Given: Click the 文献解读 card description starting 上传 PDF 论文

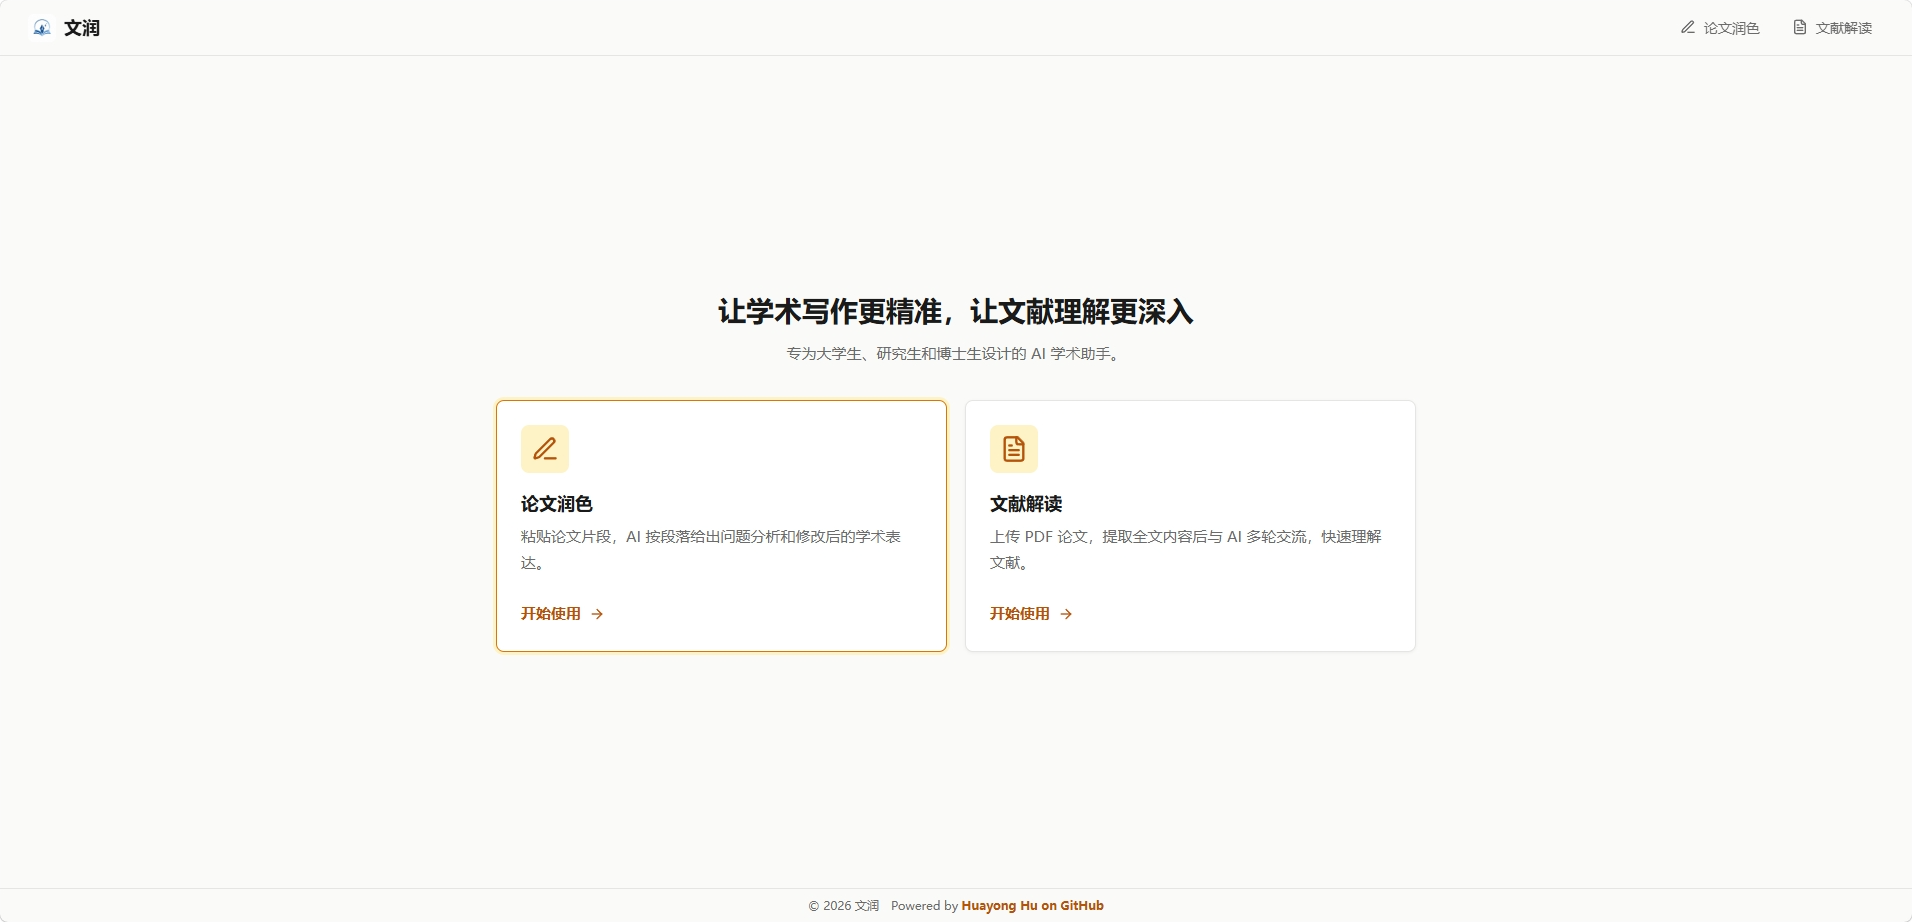Looking at the screenshot, I should click(x=1186, y=550).
